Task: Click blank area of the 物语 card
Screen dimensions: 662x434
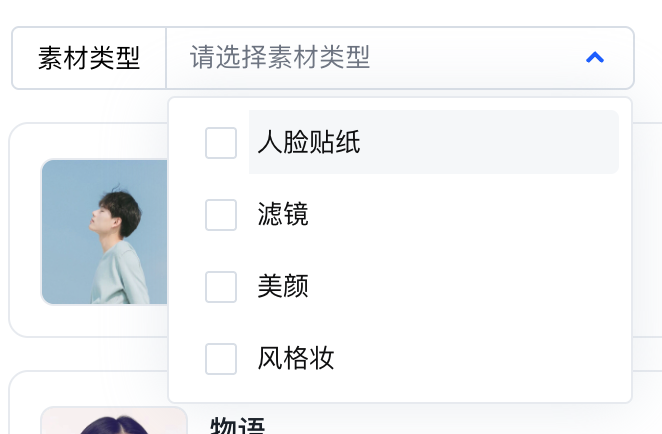Action: pos(450,420)
